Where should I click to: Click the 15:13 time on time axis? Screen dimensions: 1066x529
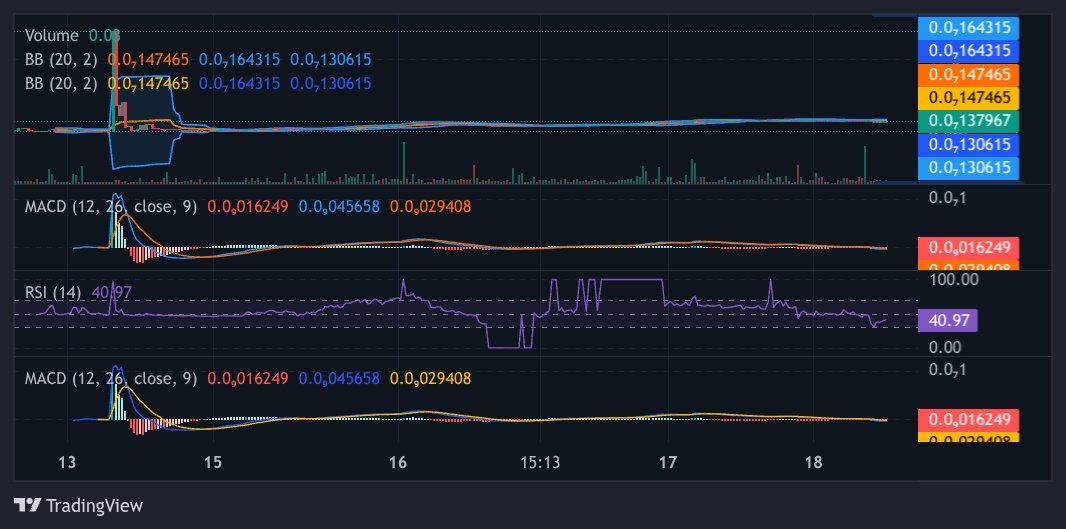(x=540, y=462)
